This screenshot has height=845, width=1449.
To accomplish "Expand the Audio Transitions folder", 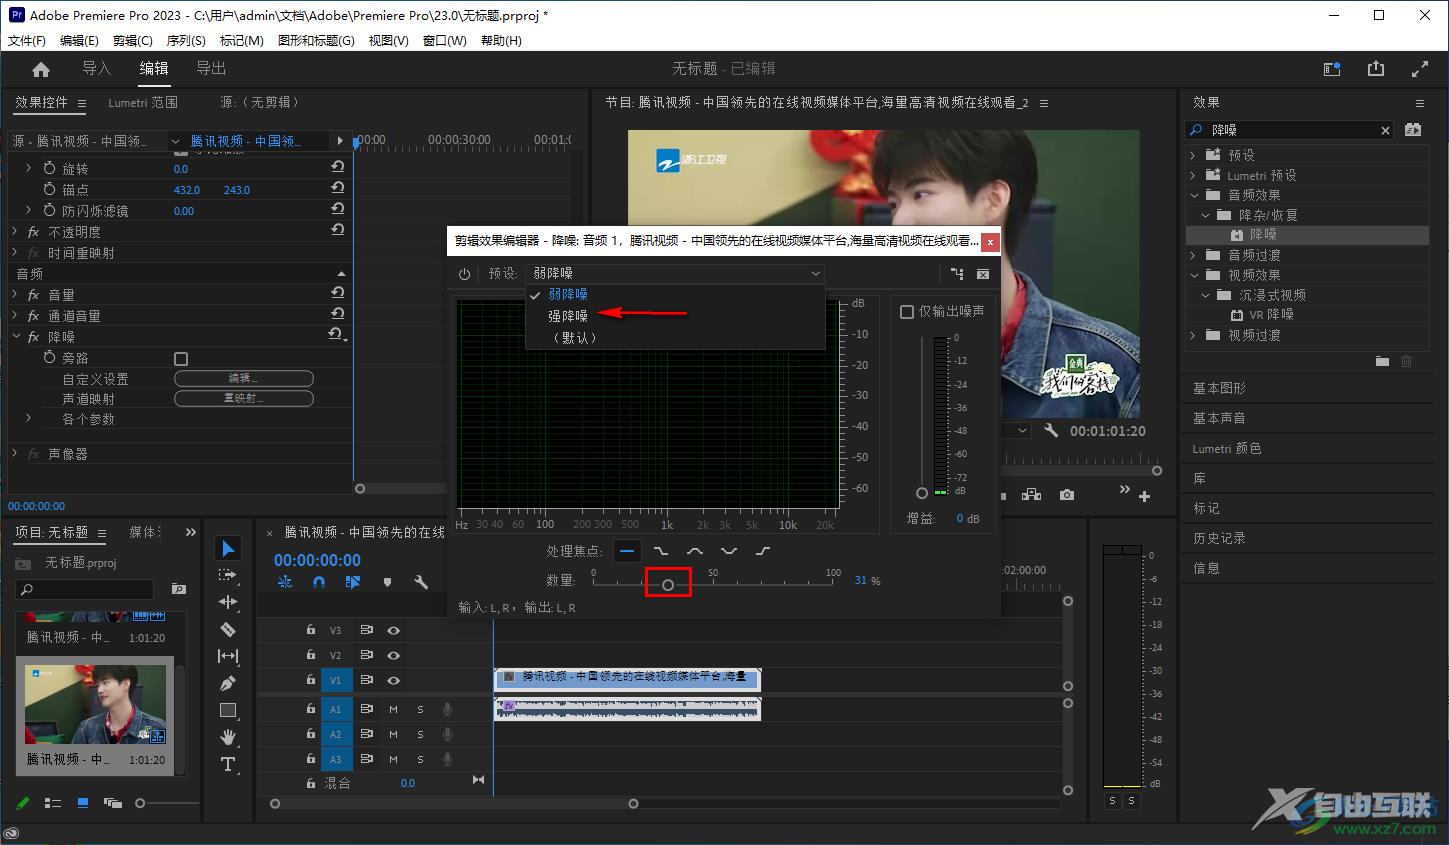I will click(1193, 255).
